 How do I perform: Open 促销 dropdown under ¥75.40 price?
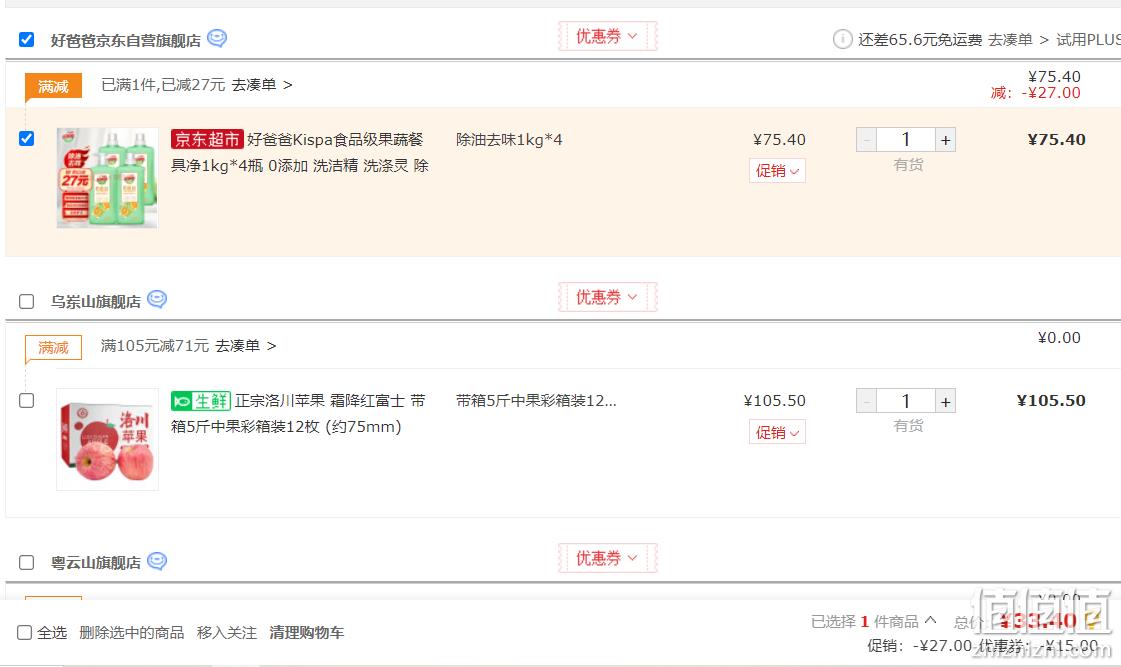click(777, 171)
